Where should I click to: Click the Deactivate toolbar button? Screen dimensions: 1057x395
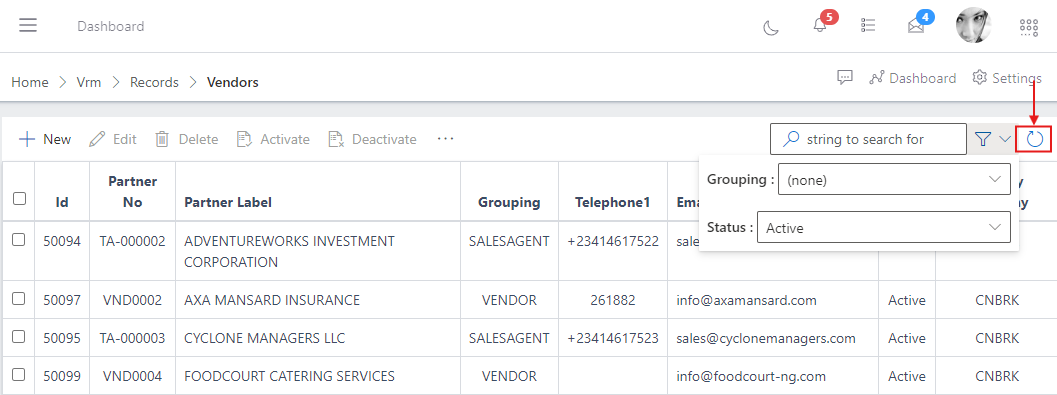372,140
